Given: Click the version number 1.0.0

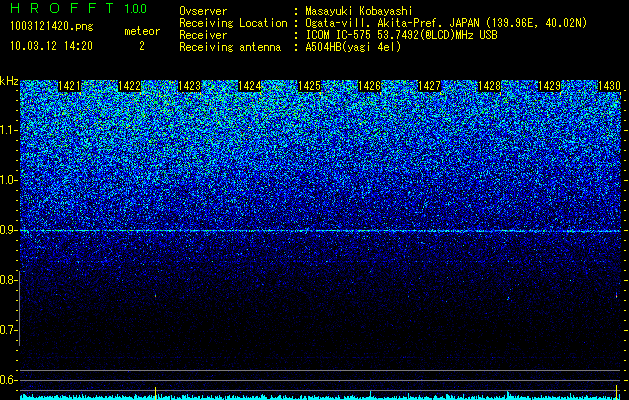Looking at the screenshot, I should [x=136, y=8].
